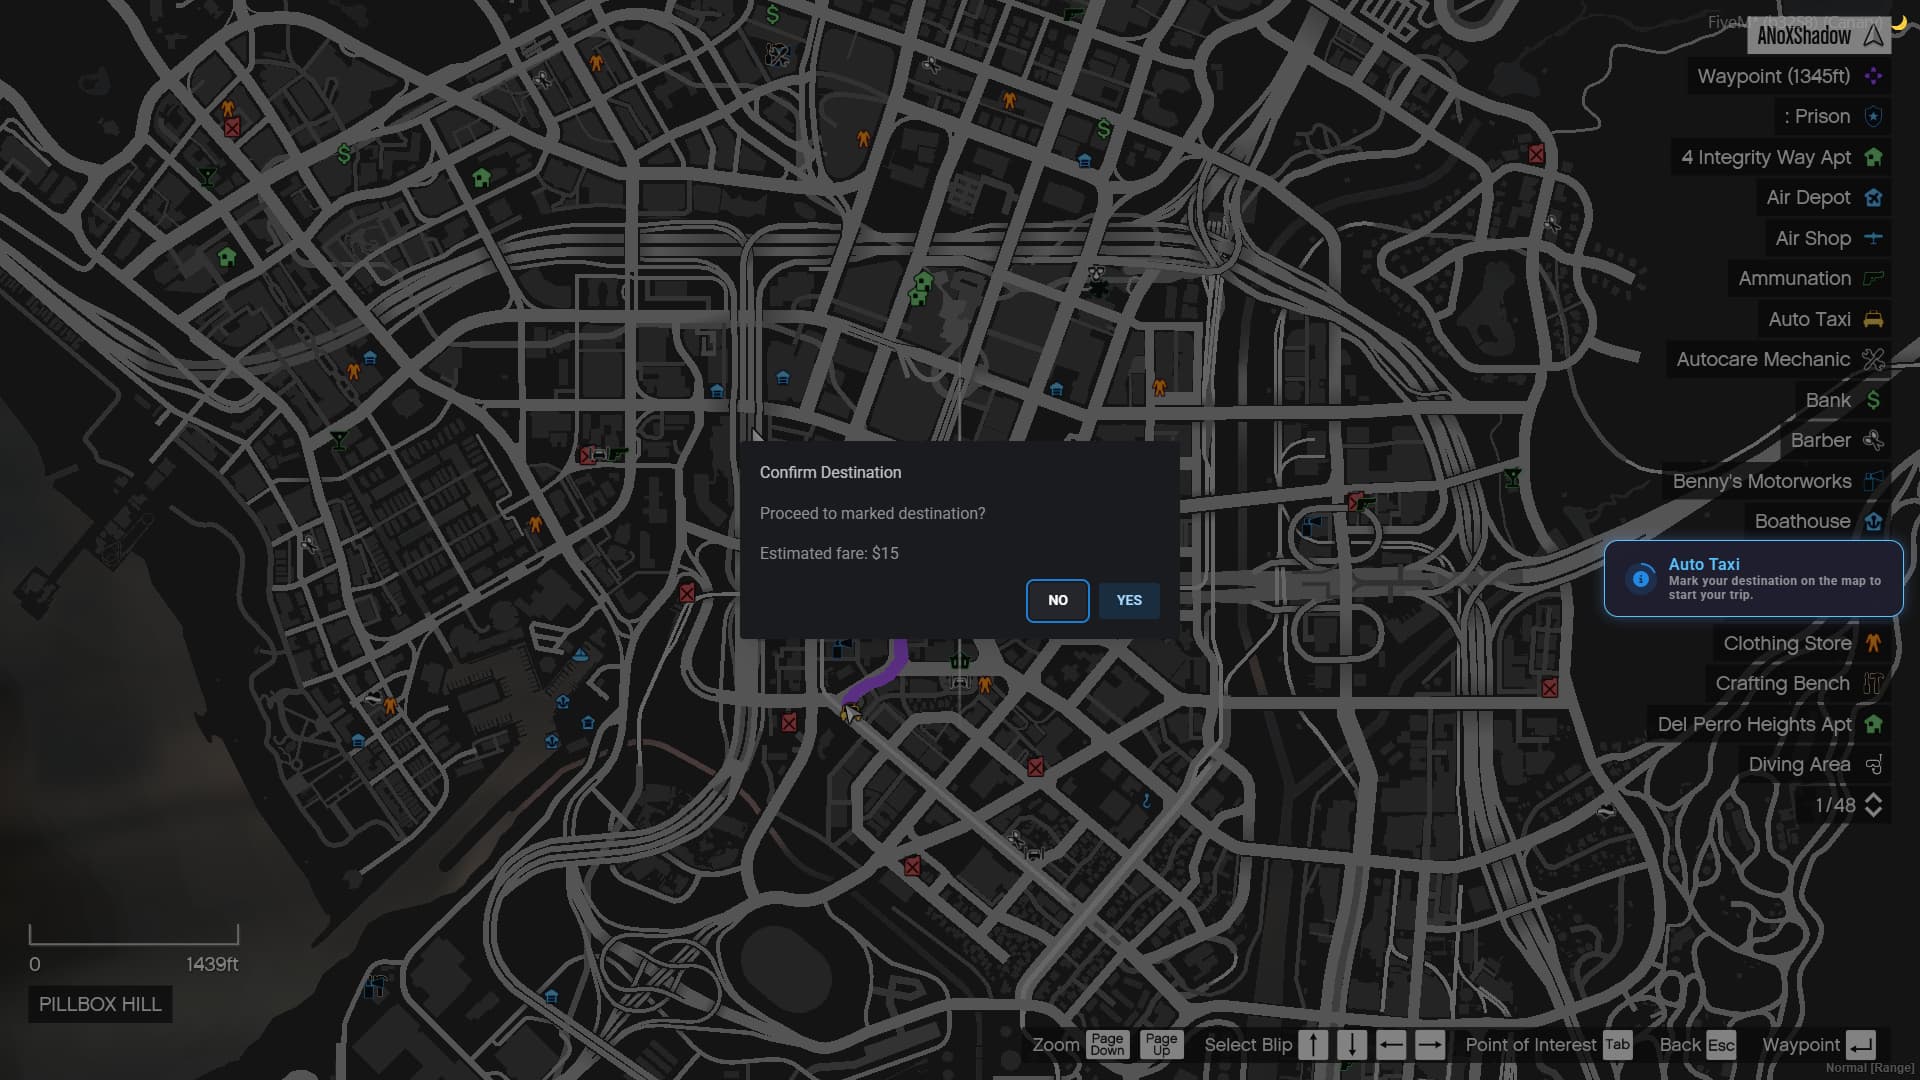Select Air Depot in legend
1920x1080 pixels.
click(1822, 197)
